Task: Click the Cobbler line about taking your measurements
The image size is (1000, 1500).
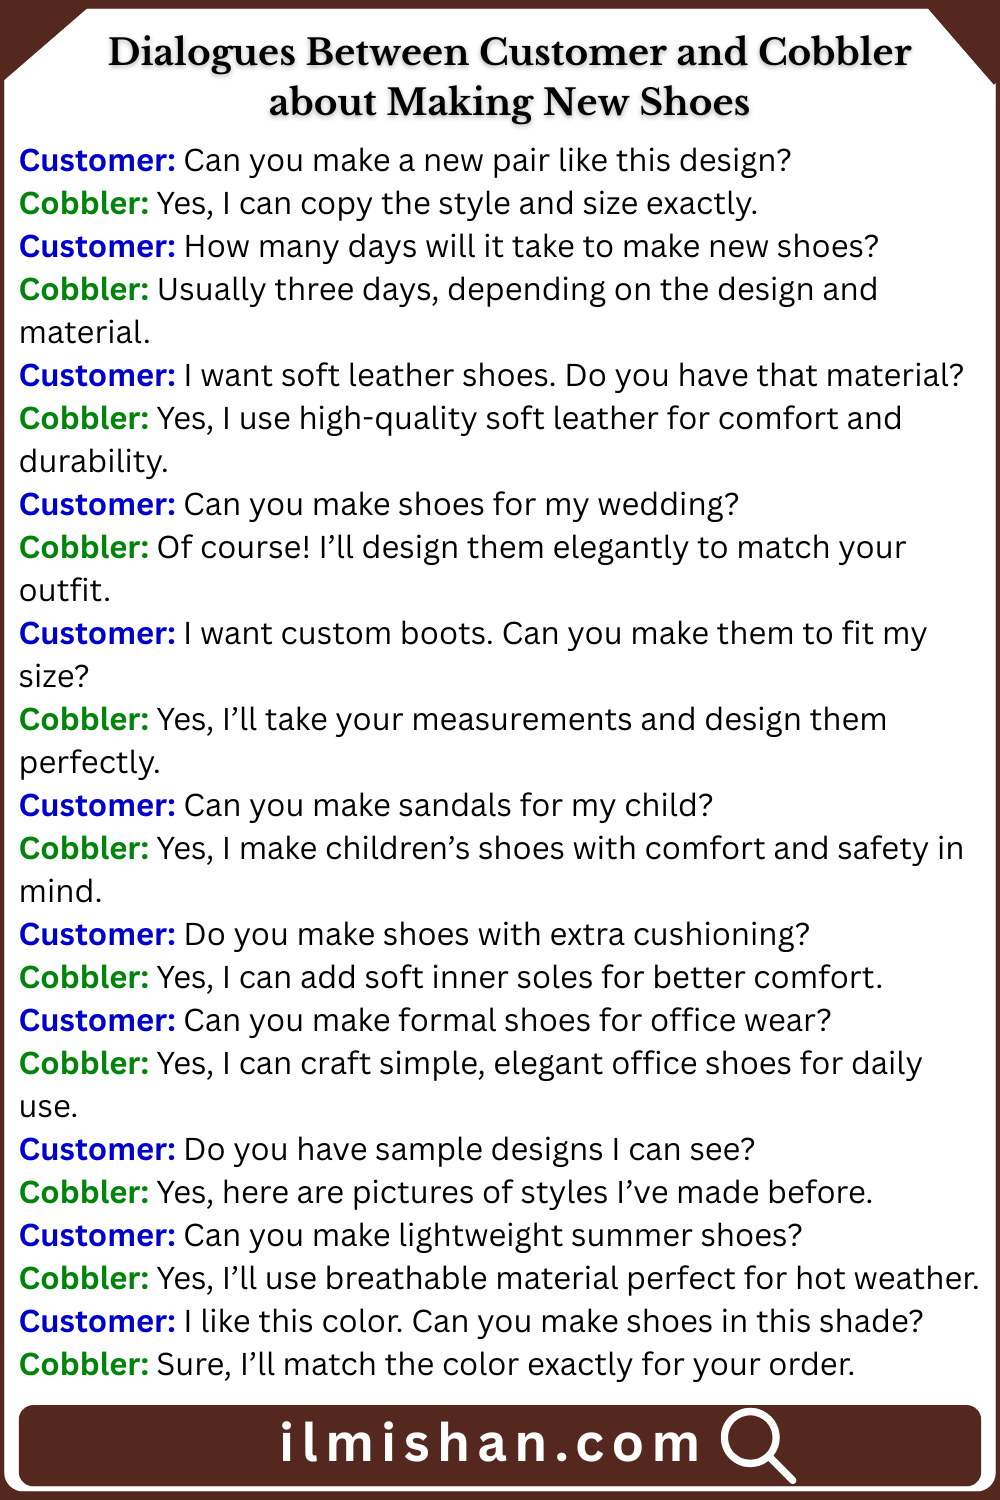Action: [x=521, y=719]
